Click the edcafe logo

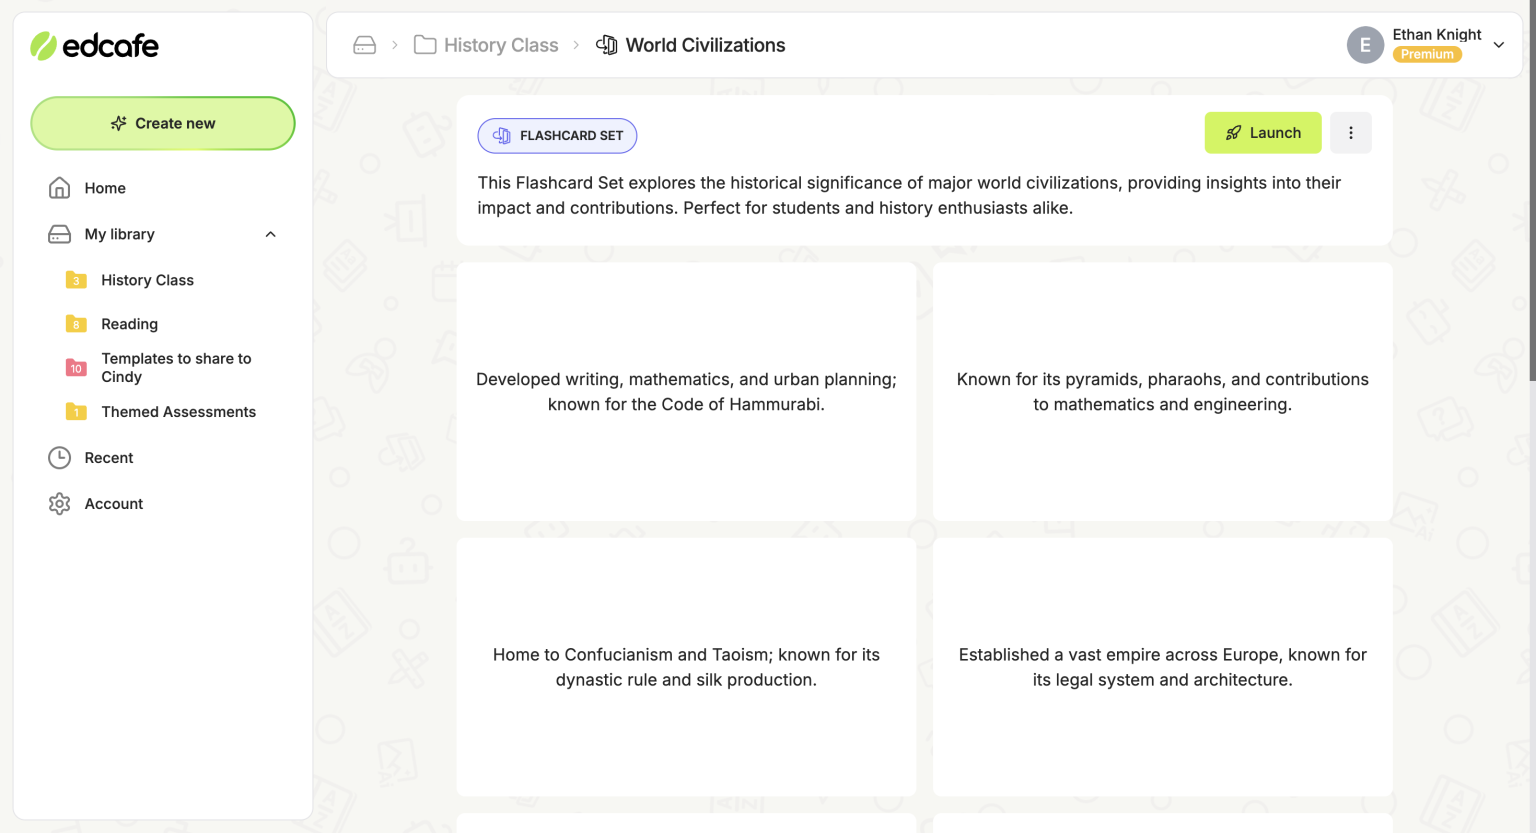[x=95, y=46]
